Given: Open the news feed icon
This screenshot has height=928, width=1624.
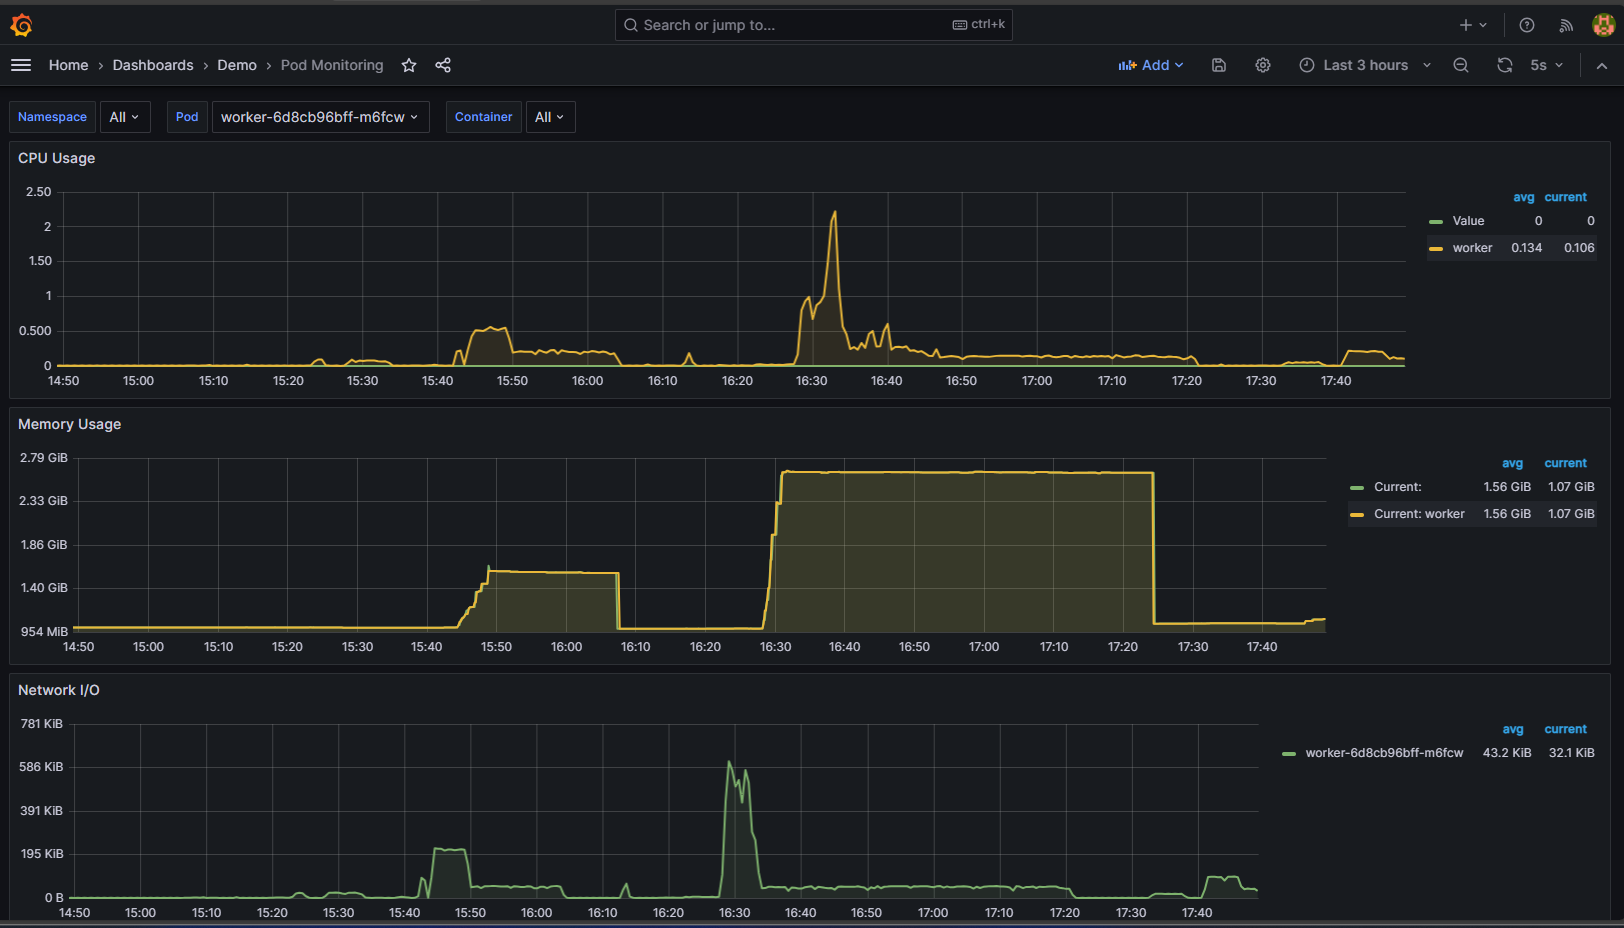Looking at the screenshot, I should point(1566,25).
